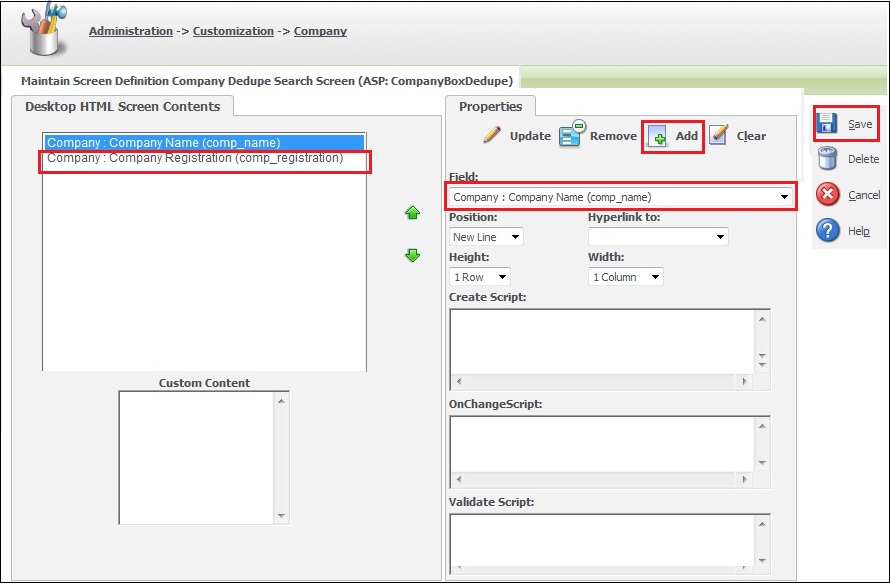This screenshot has width=890, height=584.
Task: Click Validate Script vertical scroll up arrow
Action: pyautogui.click(x=762, y=524)
